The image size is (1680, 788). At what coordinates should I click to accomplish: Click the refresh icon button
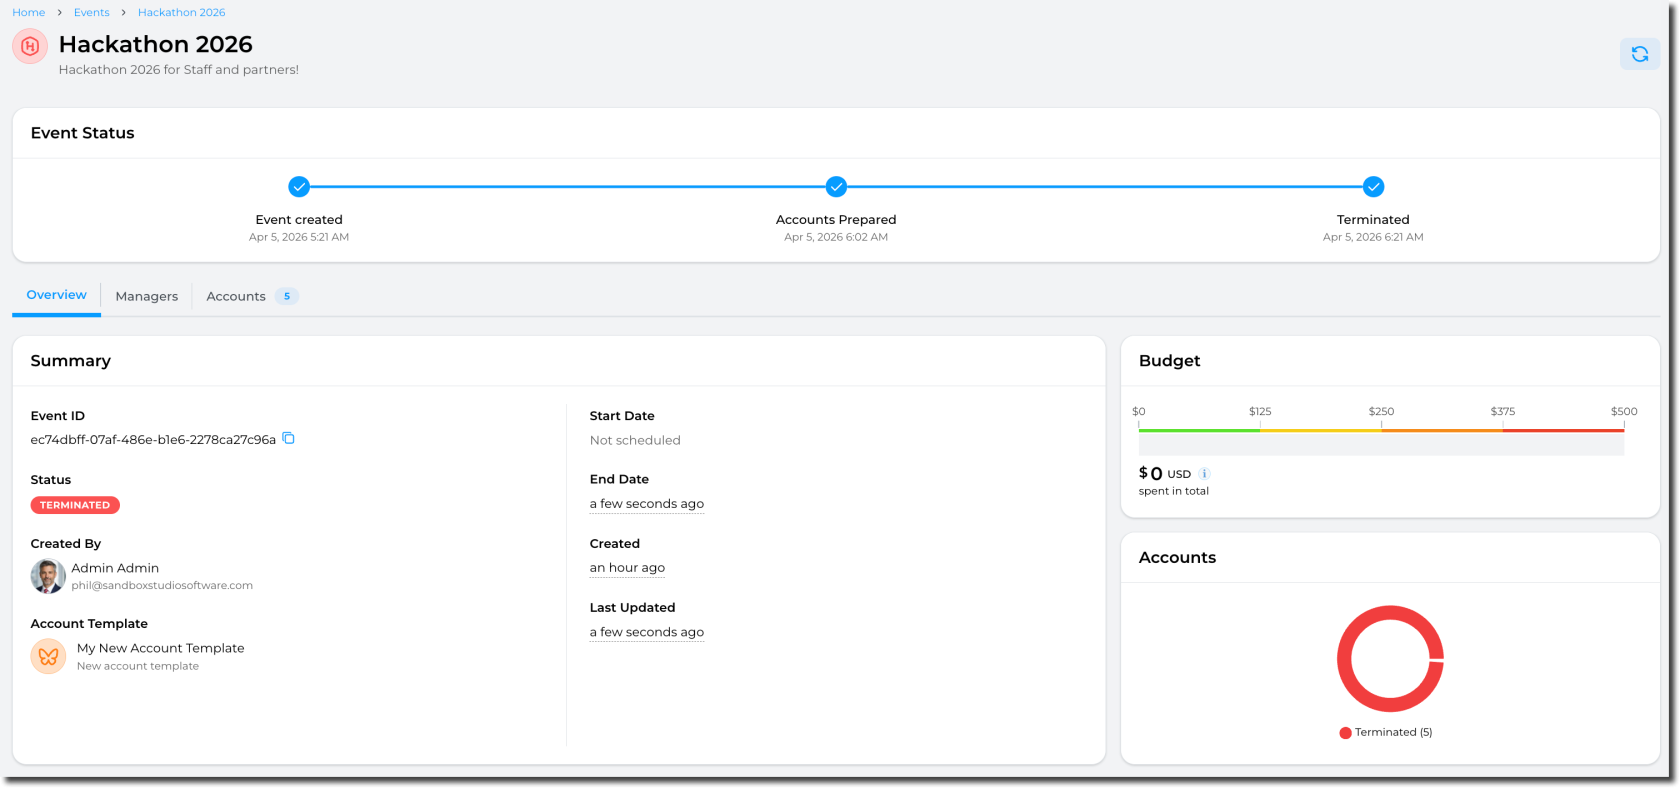tap(1639, 54)
